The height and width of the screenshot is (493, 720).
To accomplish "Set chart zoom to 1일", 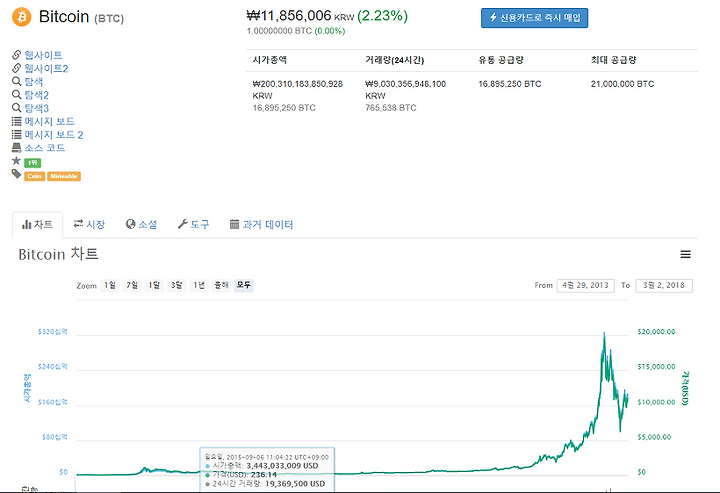I will coord(110,286).
